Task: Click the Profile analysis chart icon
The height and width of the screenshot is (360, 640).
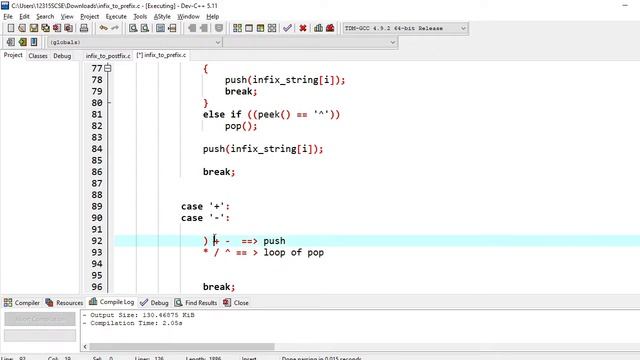Action: click(x=318, y=28)
